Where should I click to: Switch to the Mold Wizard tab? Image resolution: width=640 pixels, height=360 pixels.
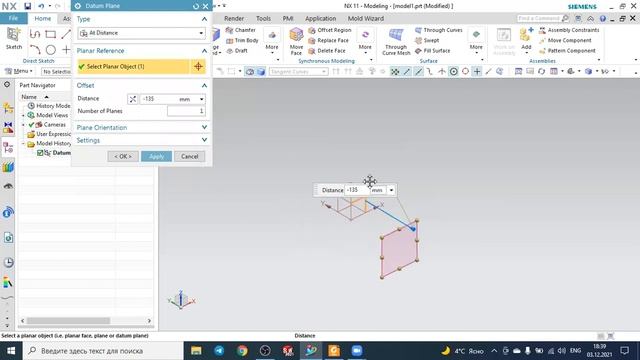coord(366,18)
